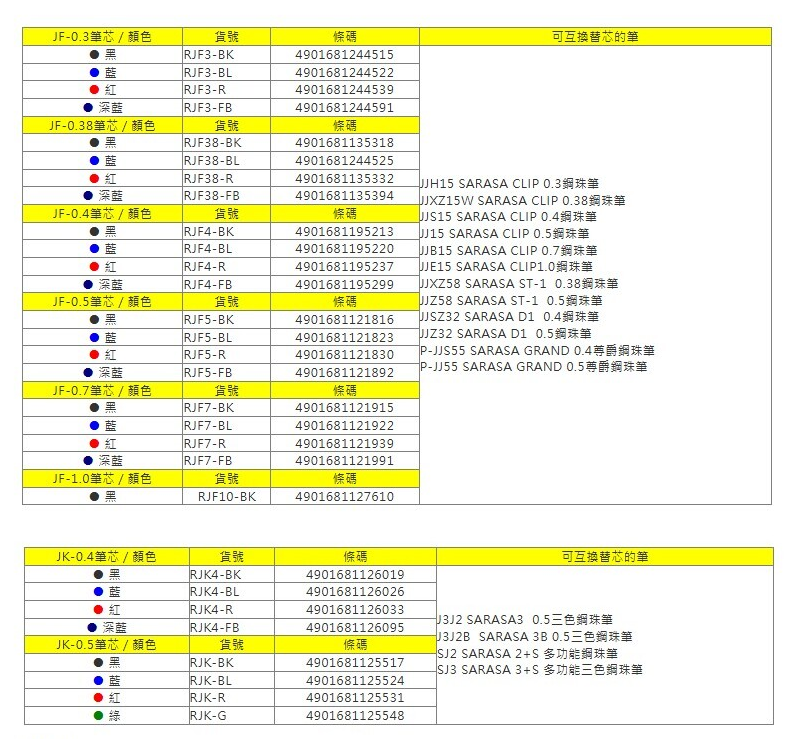
Task: Click item code RJF3-BK
Action: [209, 55]
